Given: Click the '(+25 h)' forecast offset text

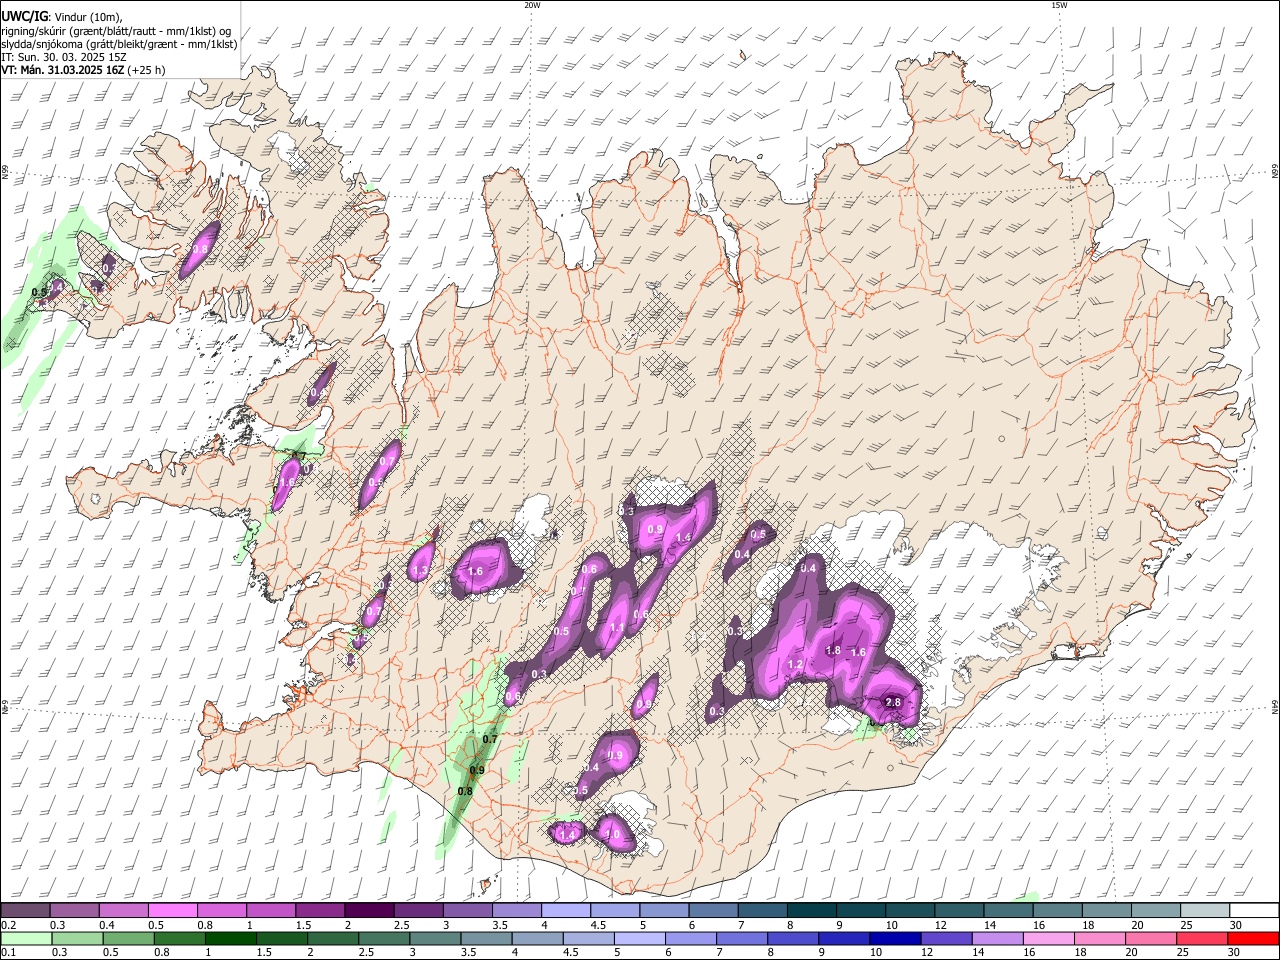Looking at the screenshot, I should 146,70.
